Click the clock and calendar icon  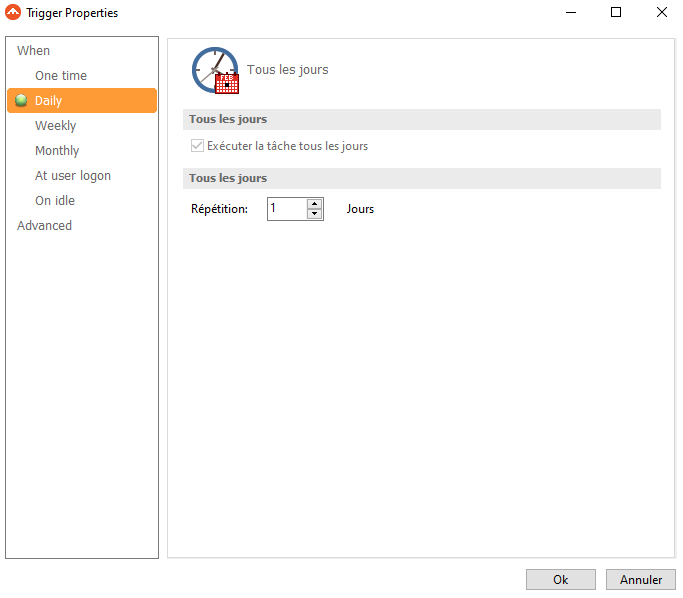pos(216,70)
